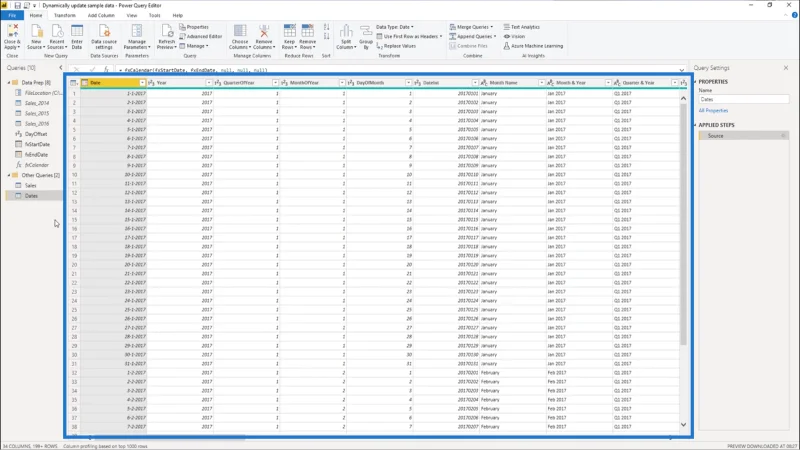800x450 pixels.
Task: Cancel formula edit with X icon
Action: [x=77, y=69]
